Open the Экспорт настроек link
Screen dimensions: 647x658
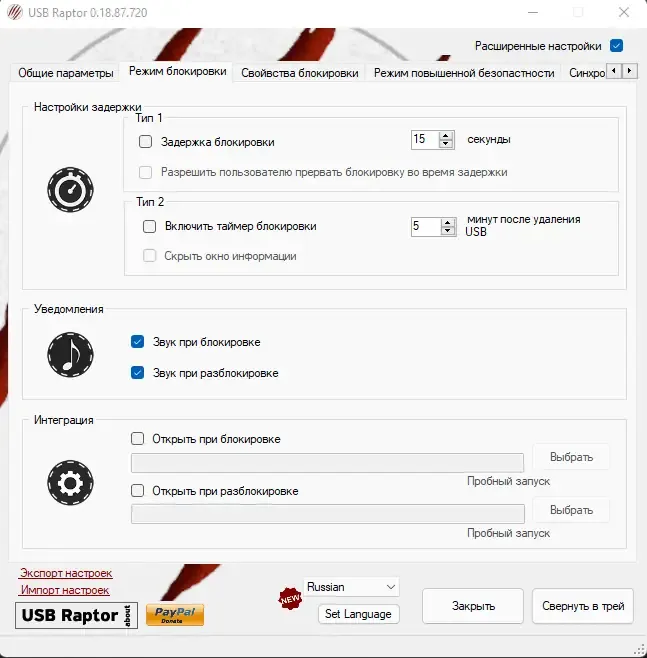coord(66,573)
